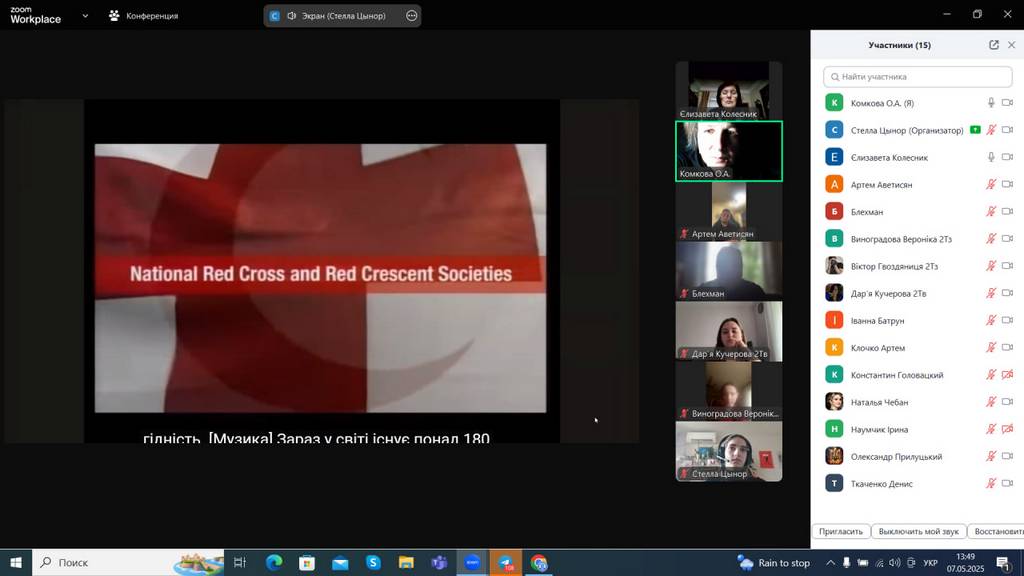Click the Пригласить button
This screenshot has width=1024, height=576.
pos(841,532)
